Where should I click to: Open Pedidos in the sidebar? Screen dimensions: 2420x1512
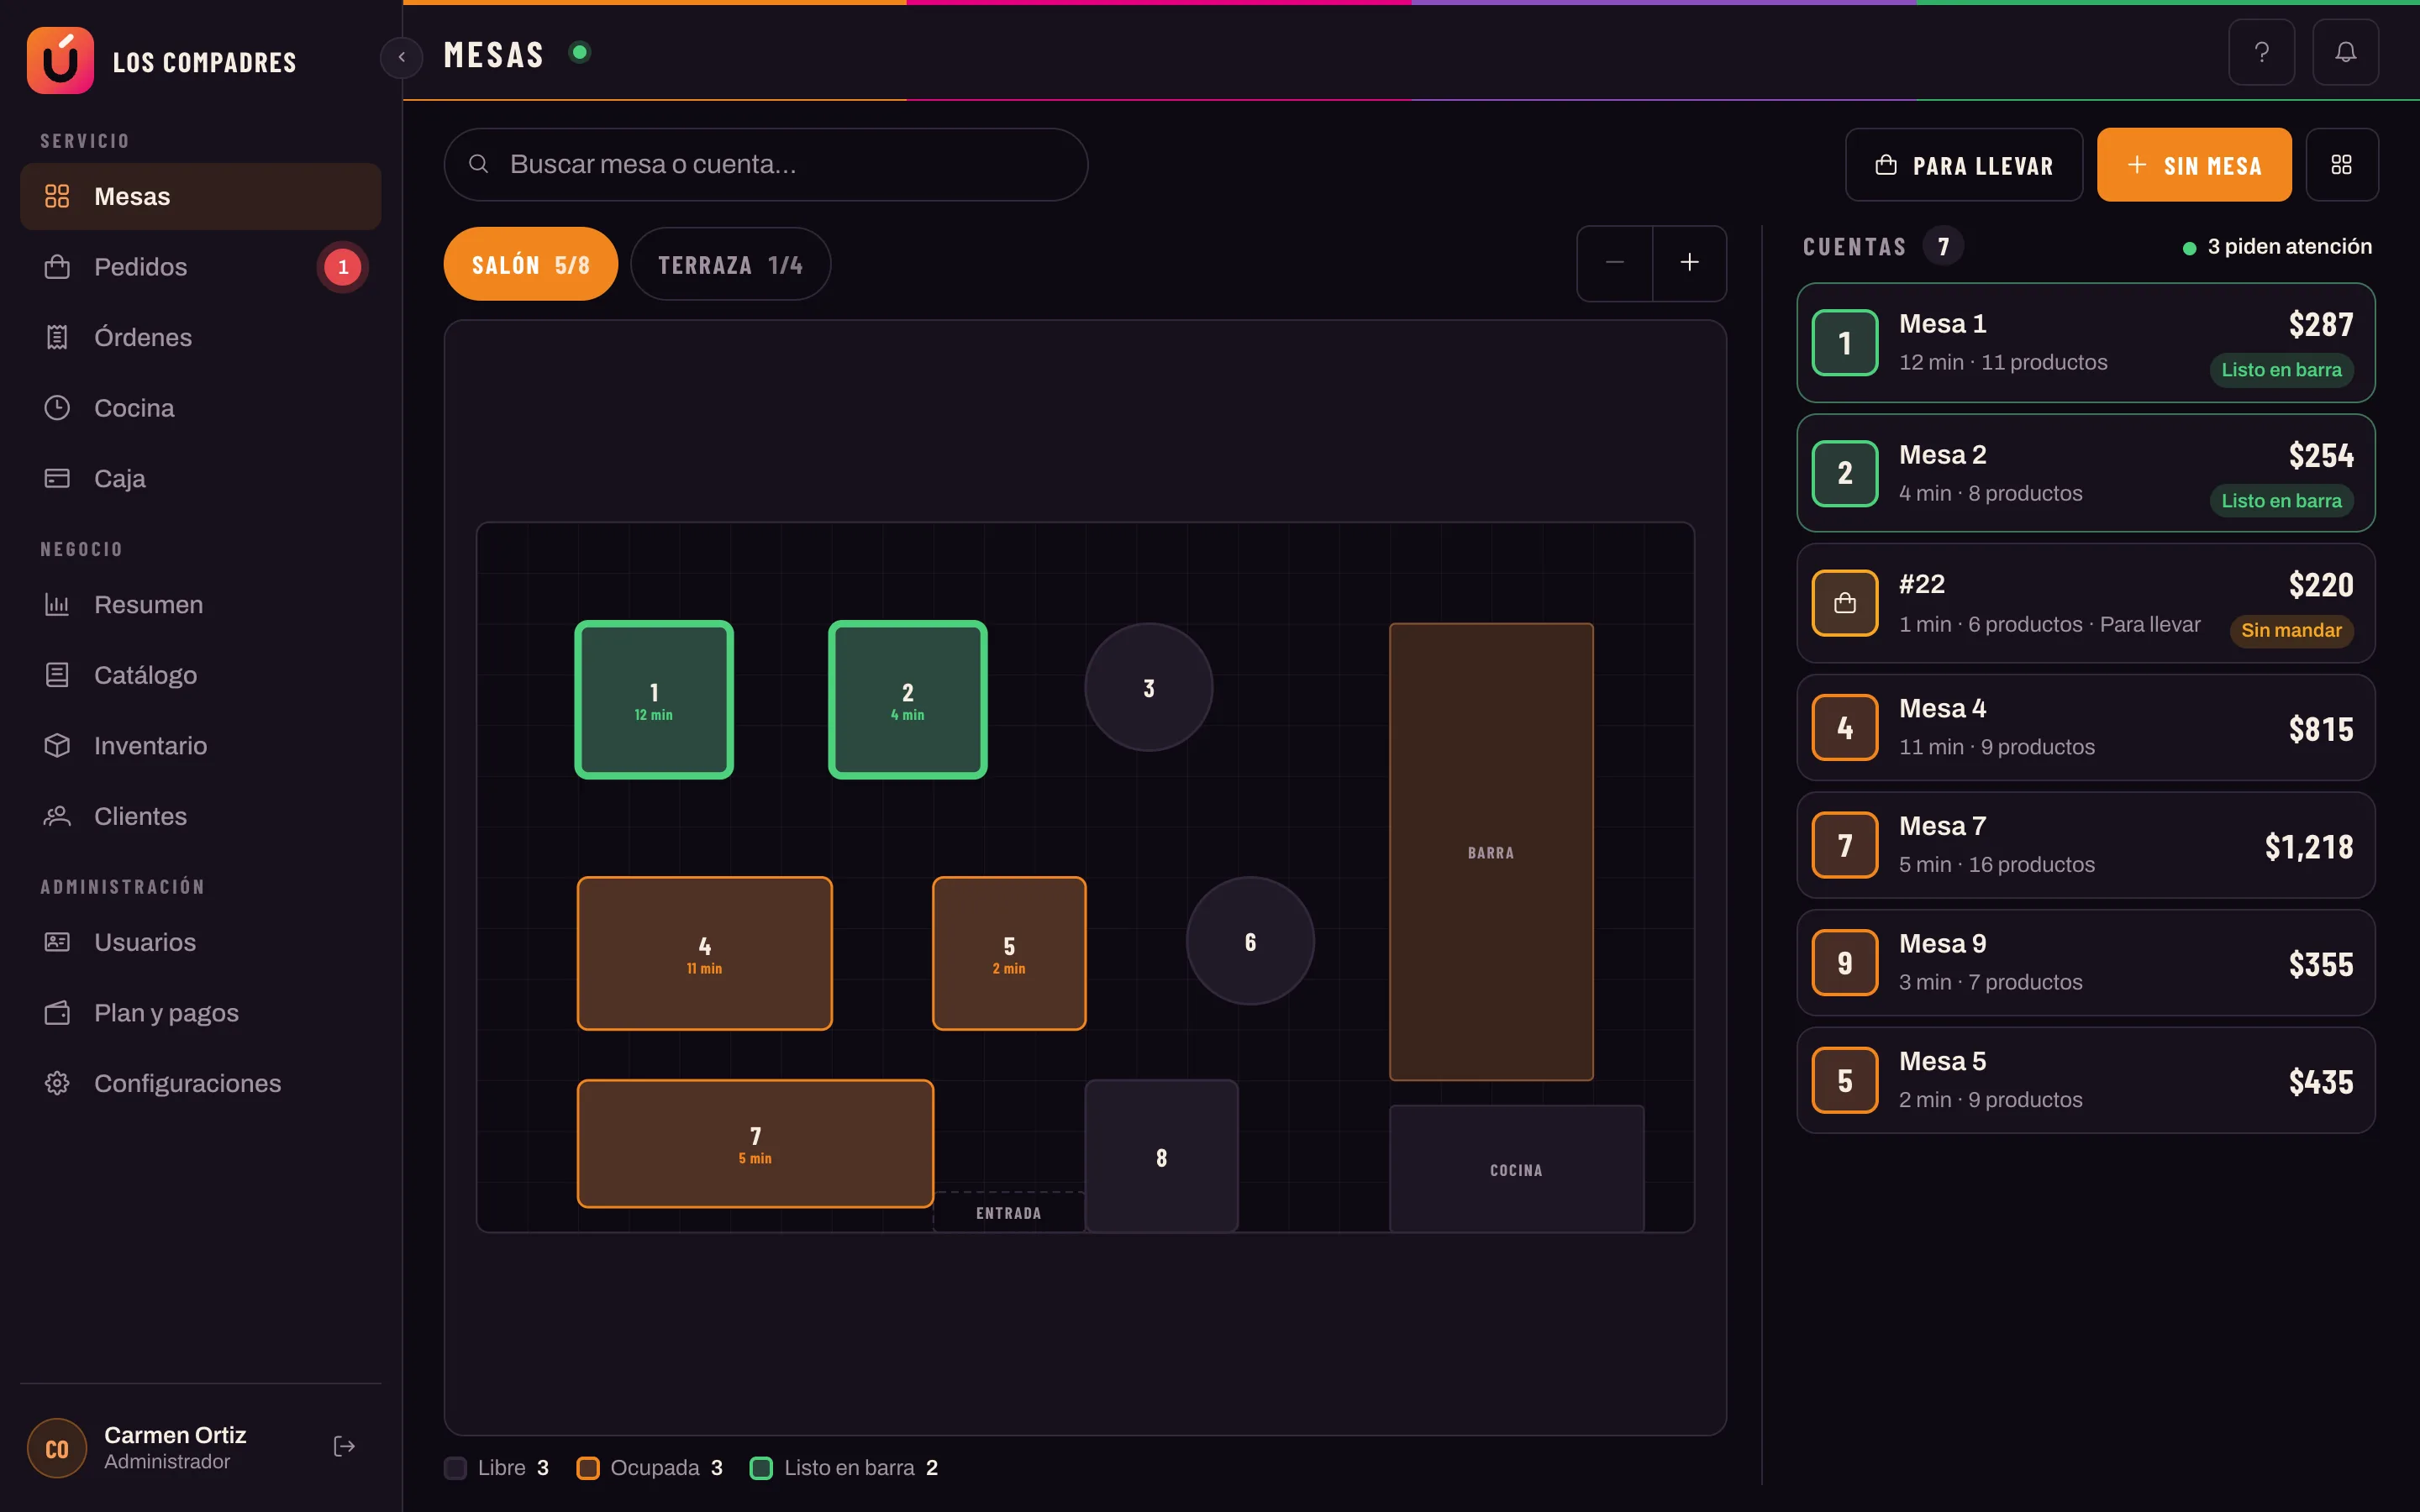coord(200,267)
